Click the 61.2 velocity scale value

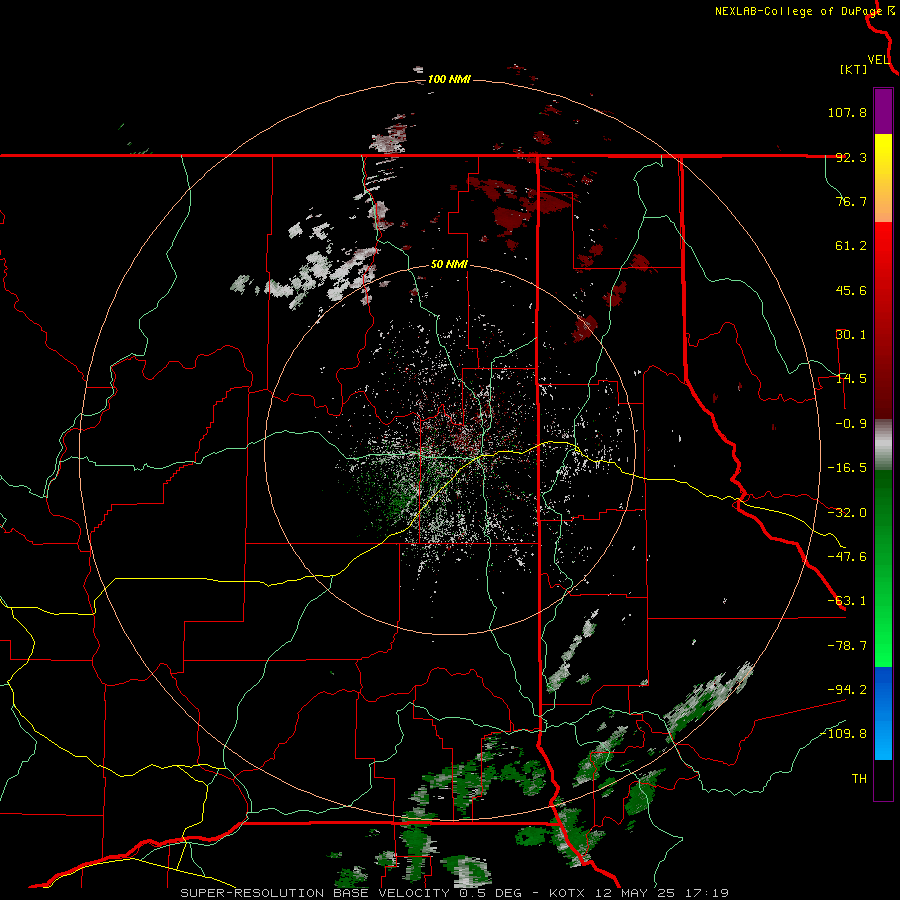click(x=851, y=246)
